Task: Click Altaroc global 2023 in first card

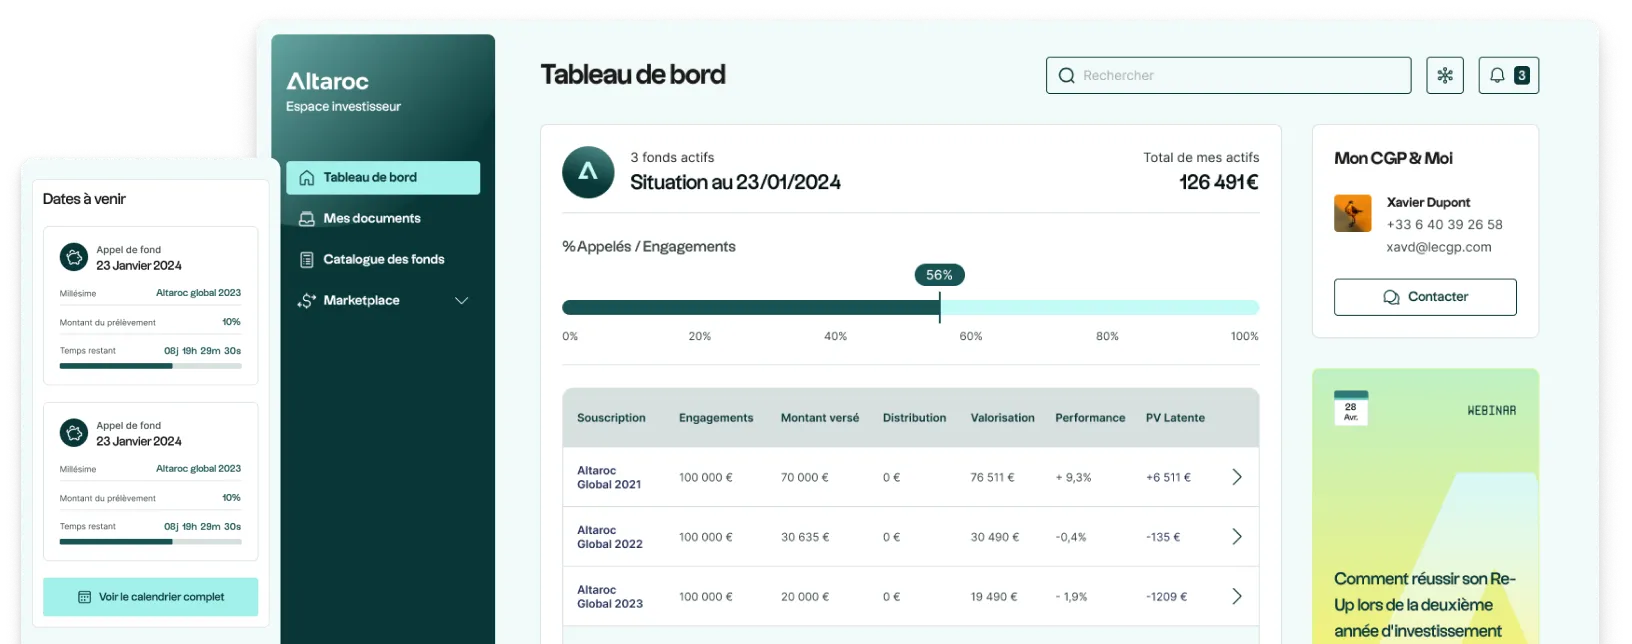Action: (198, 293)
